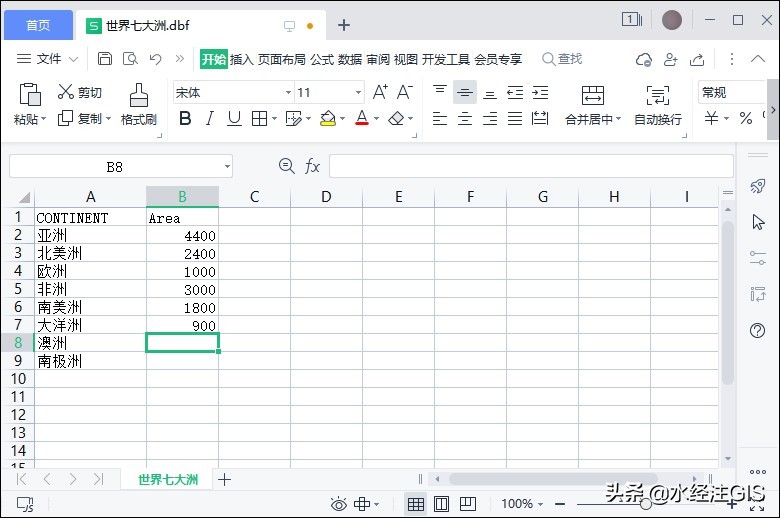Image resolution: width=780 pixels, height=518 pixels.
Task: Click the zoom slider handle
Action: (x=646, y=504)
